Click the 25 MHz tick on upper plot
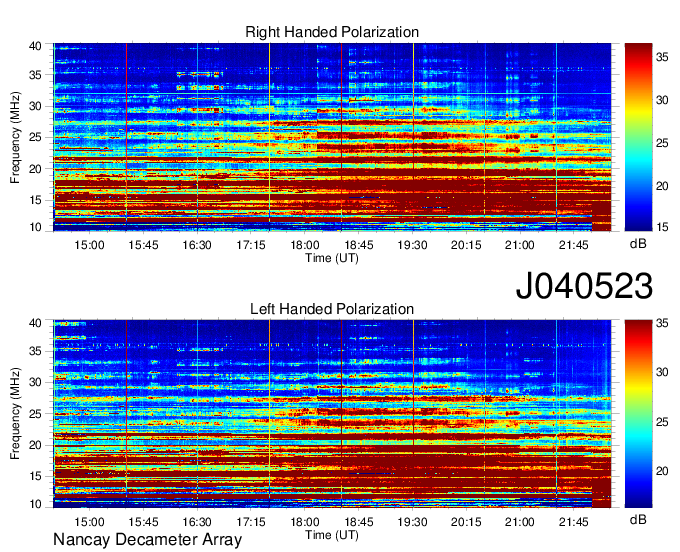The height and width of the screenshot is (552, 680). point(35,138)
